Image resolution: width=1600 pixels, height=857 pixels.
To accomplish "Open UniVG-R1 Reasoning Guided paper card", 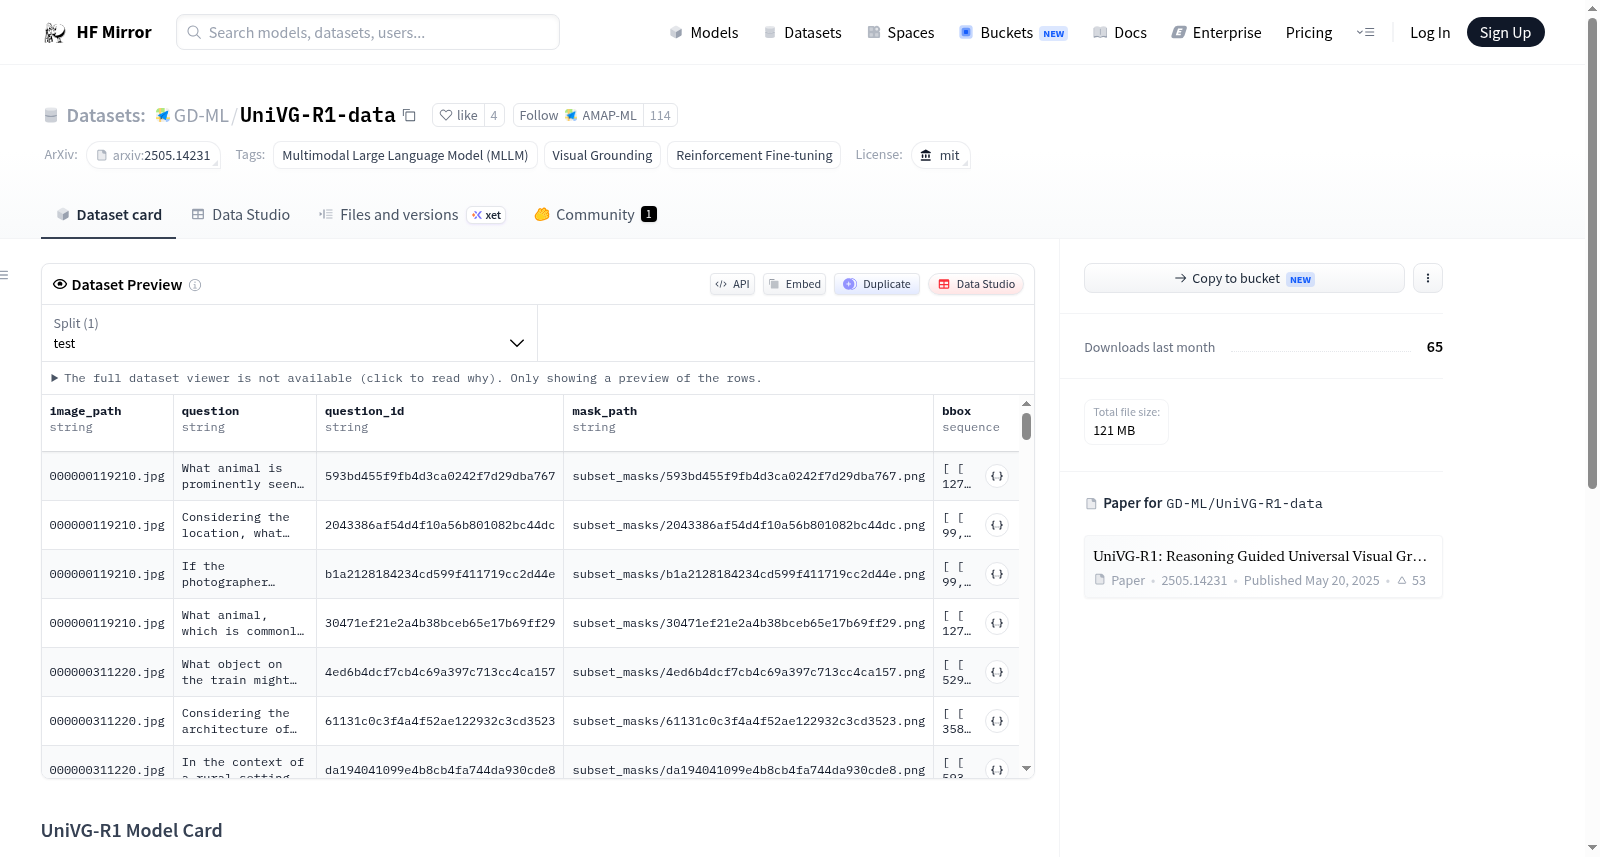I will tap(1263, 567).
